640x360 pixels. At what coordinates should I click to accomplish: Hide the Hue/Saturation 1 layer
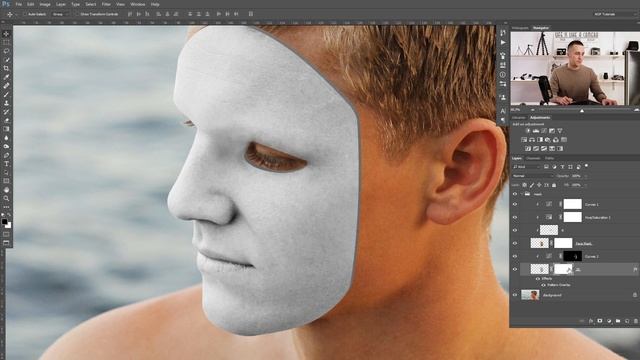pos(515,217)
